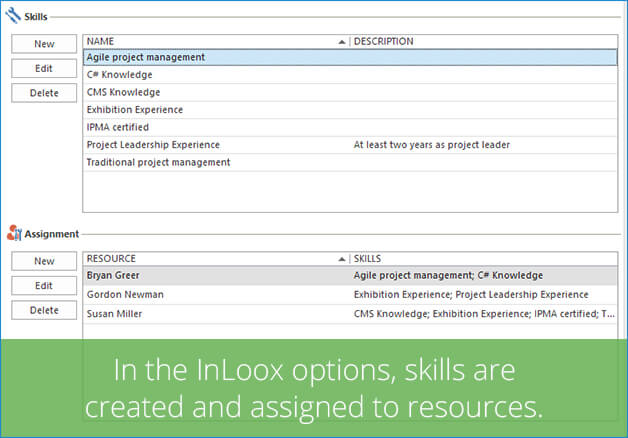
Task: Click New button in Assignment section
Action: point(44,261)
